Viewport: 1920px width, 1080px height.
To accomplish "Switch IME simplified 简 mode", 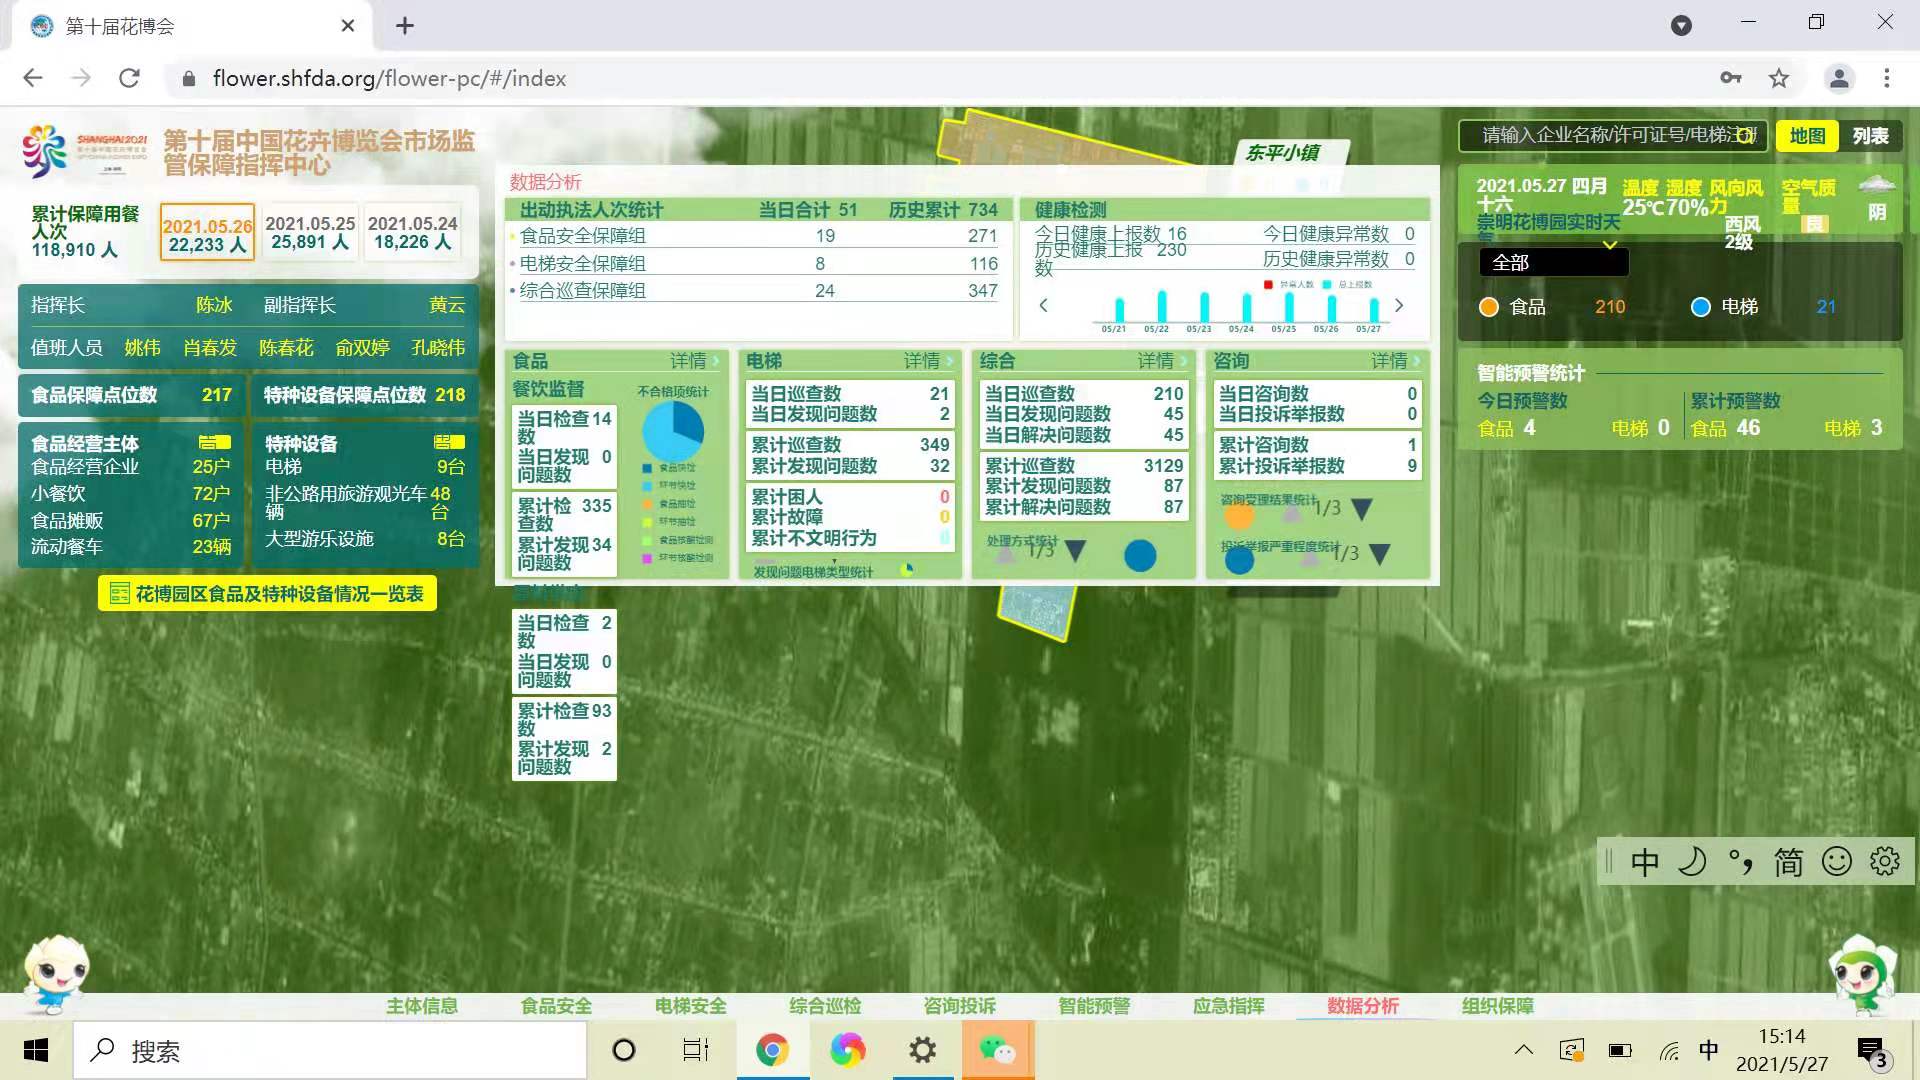I will [1788, 862].
